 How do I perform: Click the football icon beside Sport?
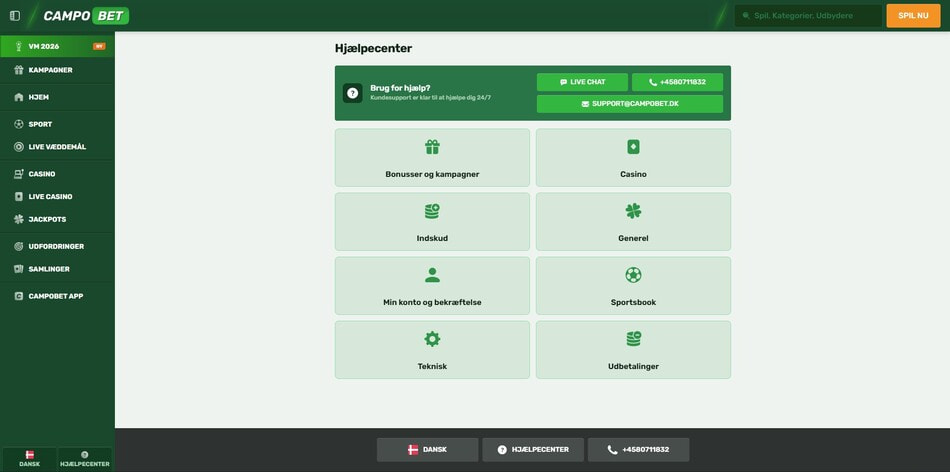pos(18,124)
